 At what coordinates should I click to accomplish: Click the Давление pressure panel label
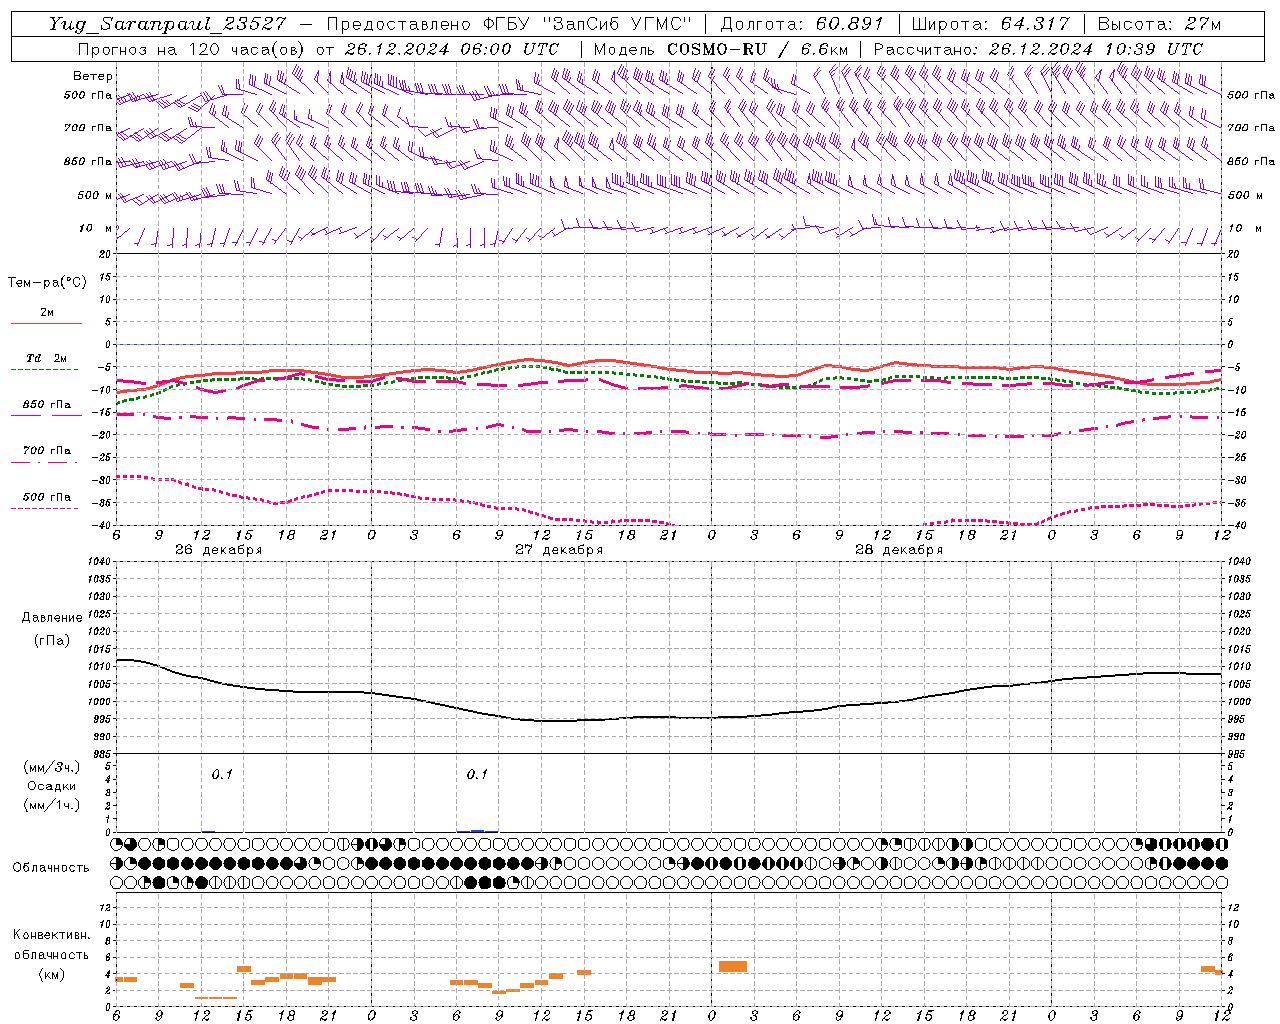coord(52,618)
